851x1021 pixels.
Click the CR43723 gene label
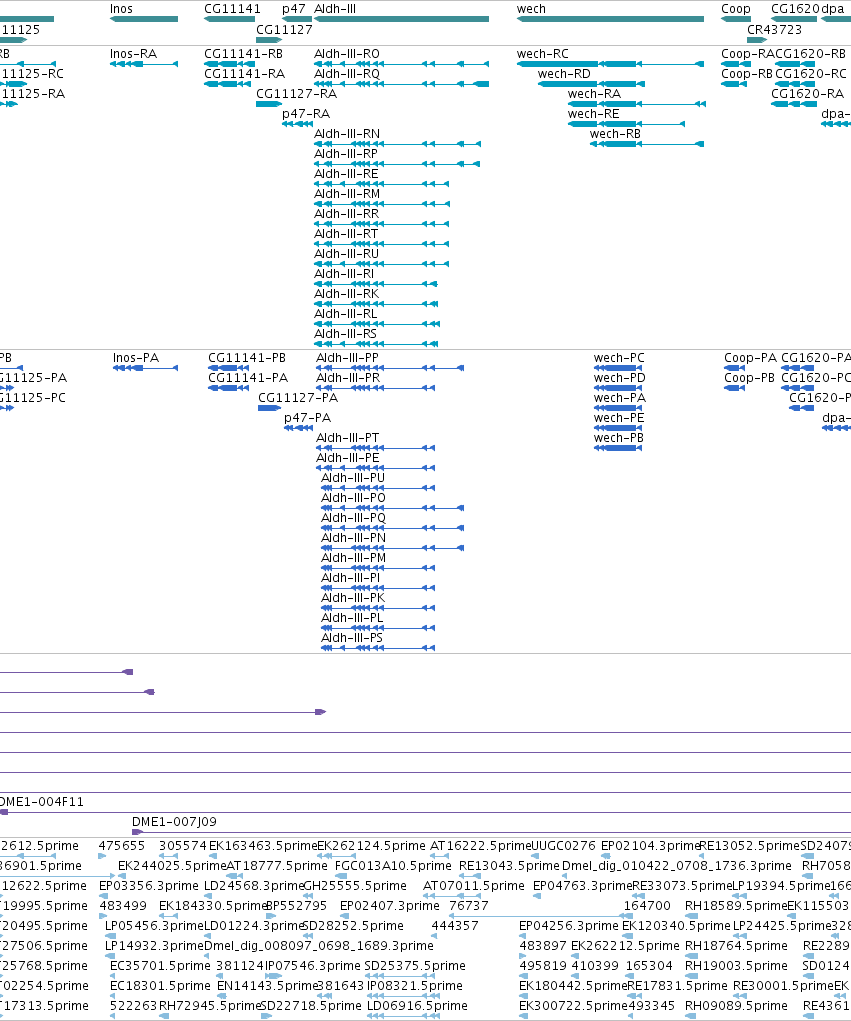774,30
